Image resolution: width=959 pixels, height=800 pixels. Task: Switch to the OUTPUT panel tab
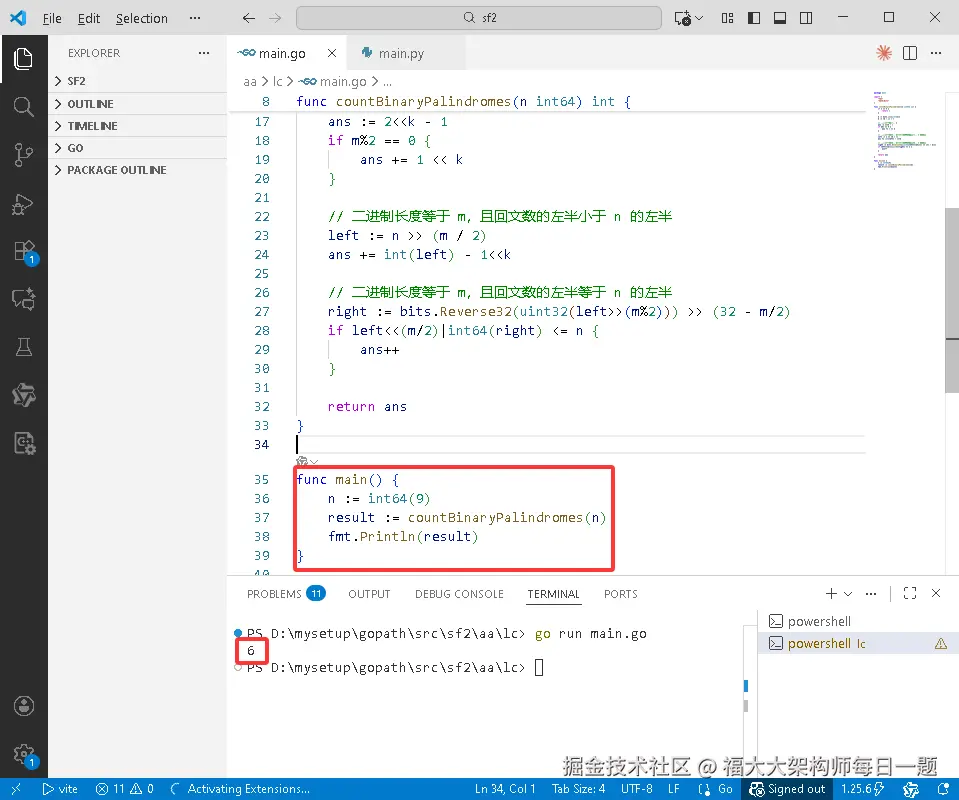pyautogui.click(x=369, y=594)
